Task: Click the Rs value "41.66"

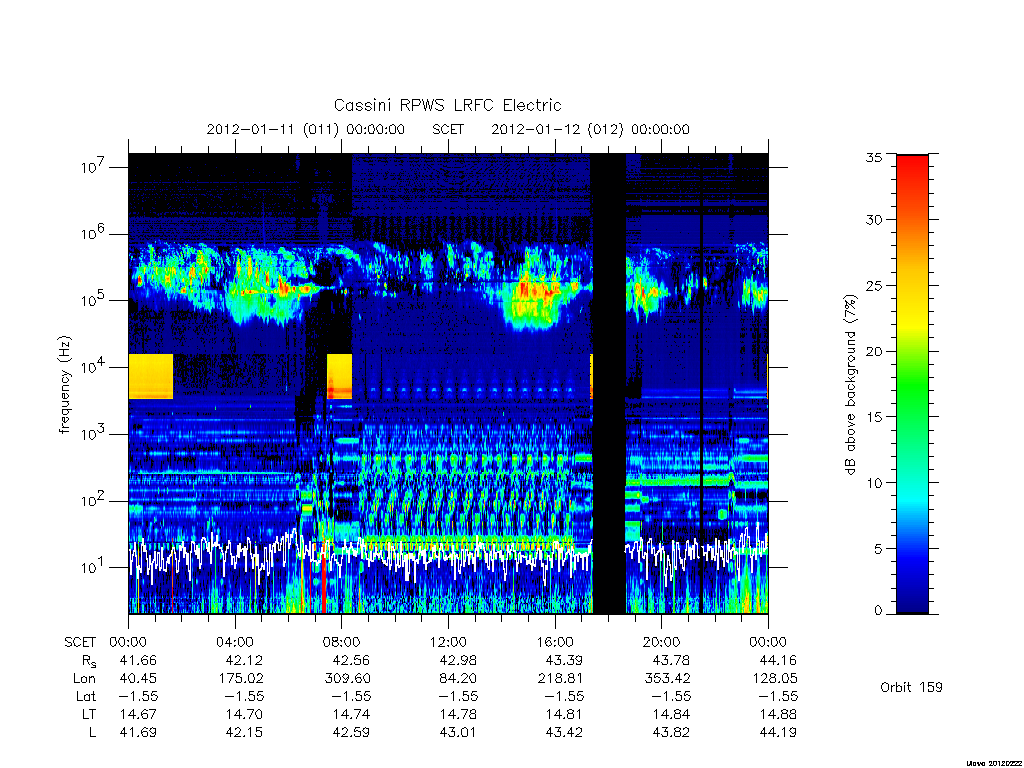Action: 138,660
